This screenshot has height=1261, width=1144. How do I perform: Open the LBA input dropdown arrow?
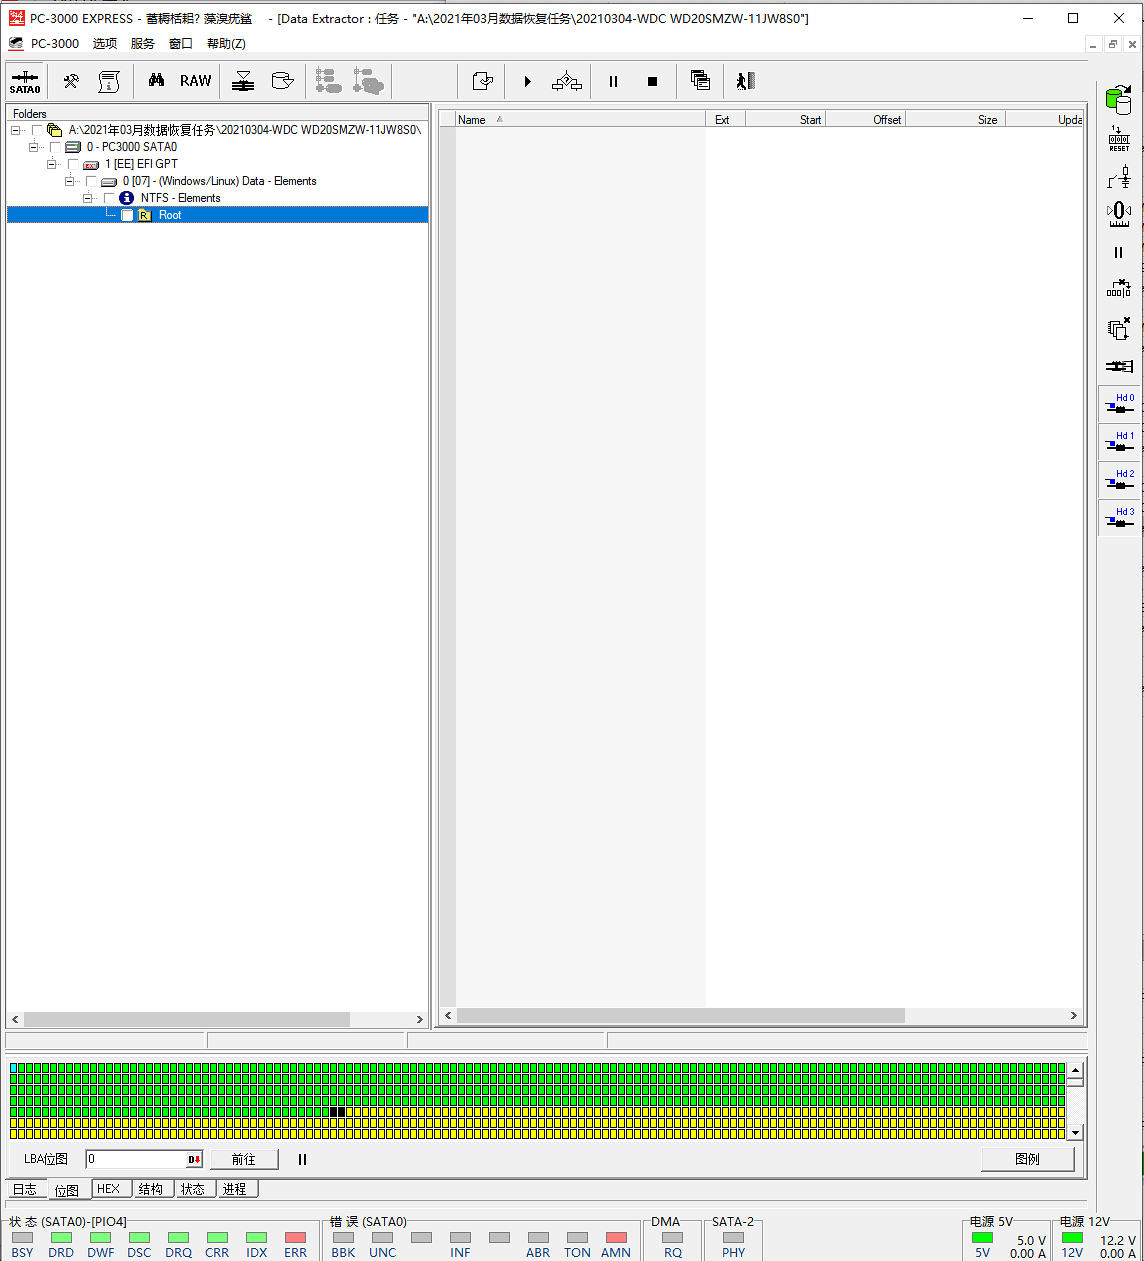coord(194,1159)
